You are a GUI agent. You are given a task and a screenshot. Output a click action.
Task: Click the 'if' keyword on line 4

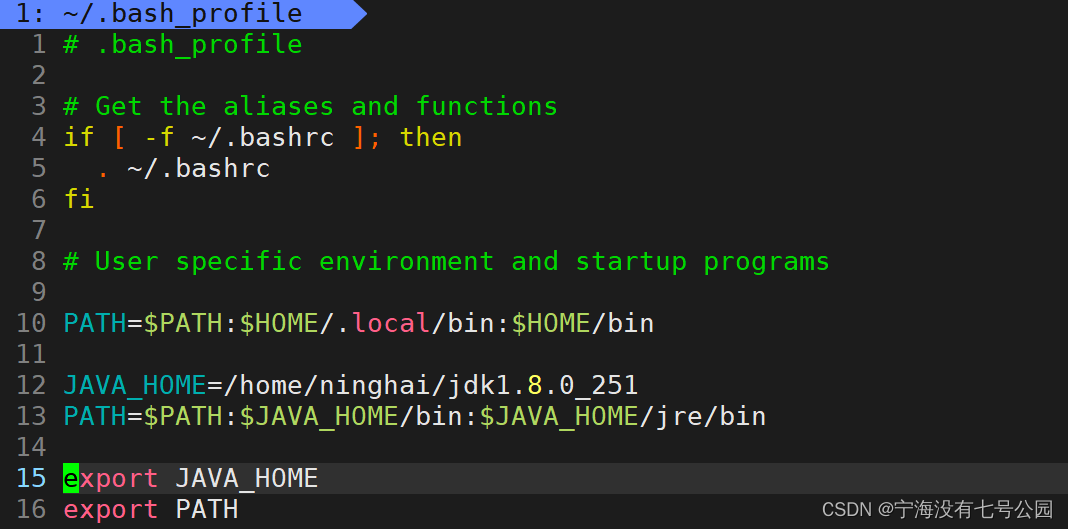79,138
